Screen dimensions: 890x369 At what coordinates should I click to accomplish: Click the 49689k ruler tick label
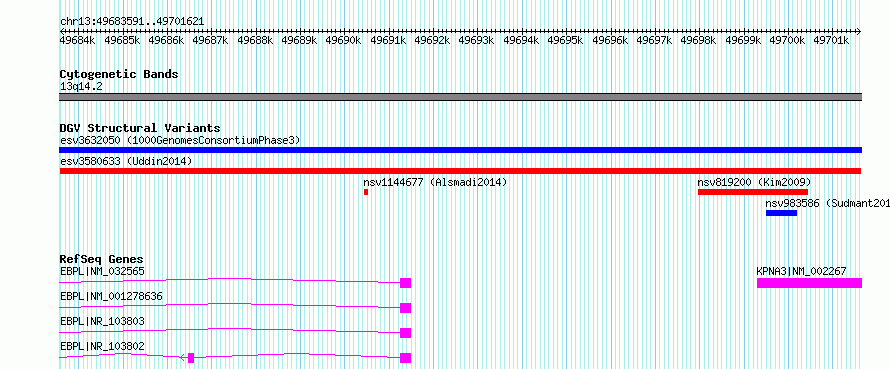300,40
